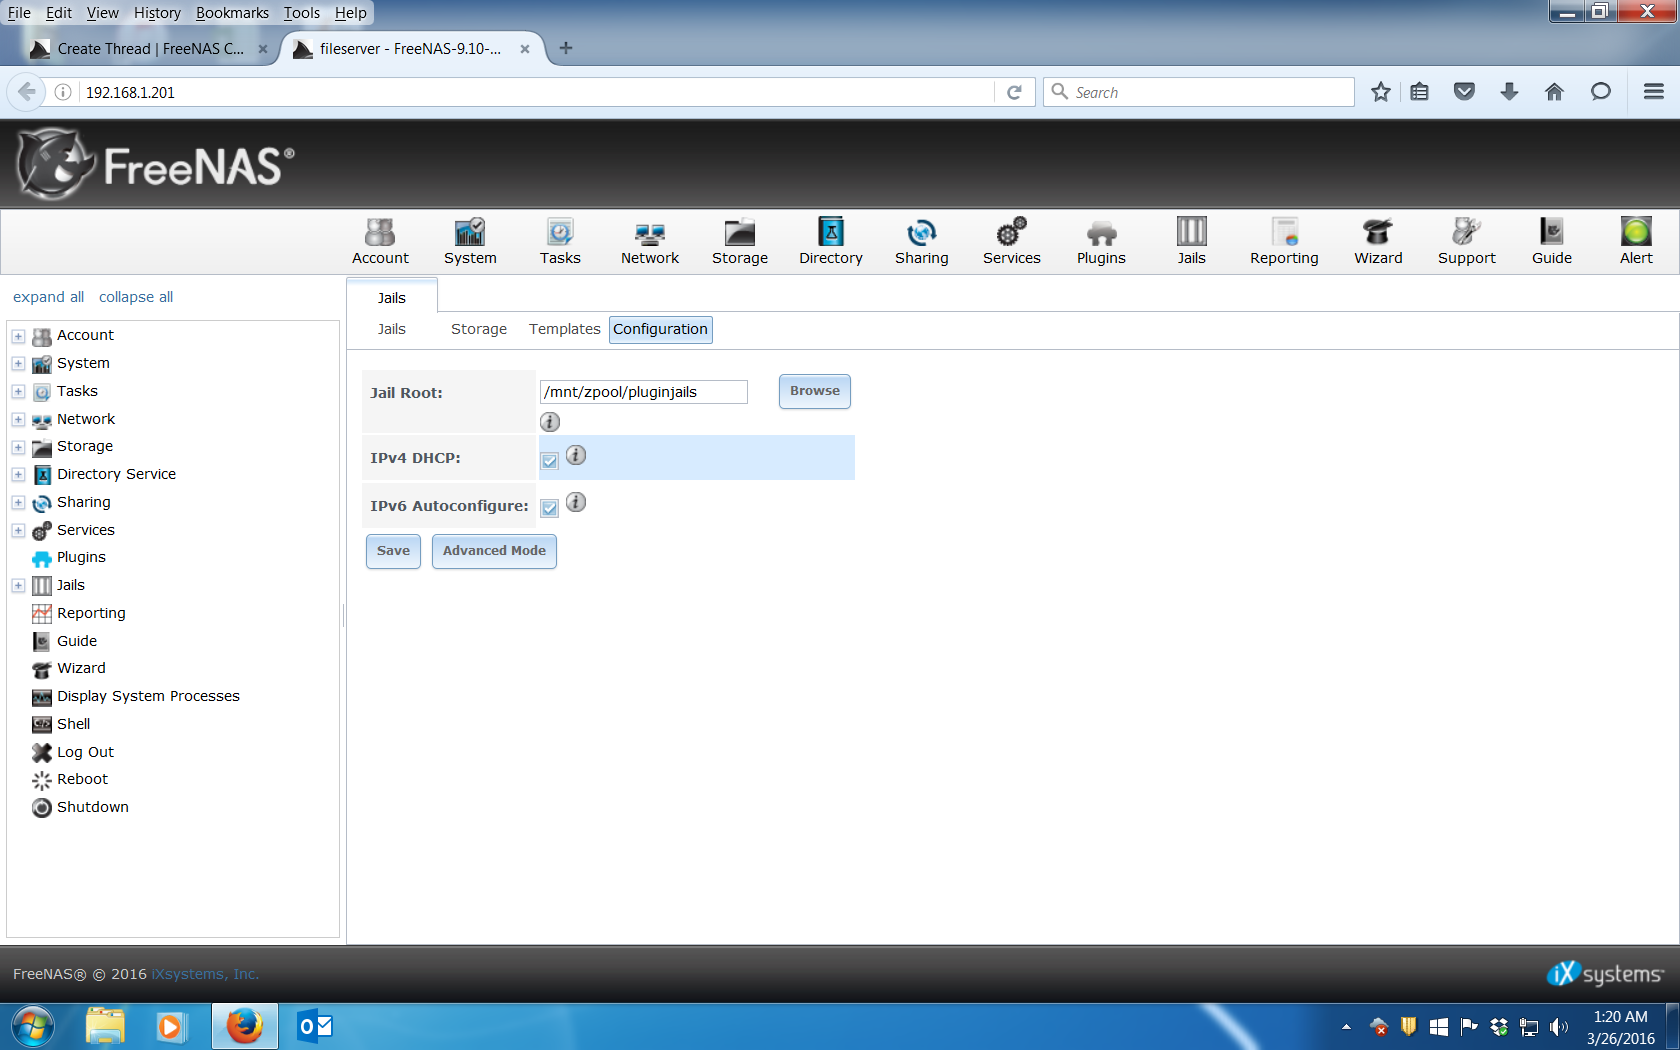The image size is (1680, 1050).
Task: Expand the Storage tree node
Action: pos(18,447)
